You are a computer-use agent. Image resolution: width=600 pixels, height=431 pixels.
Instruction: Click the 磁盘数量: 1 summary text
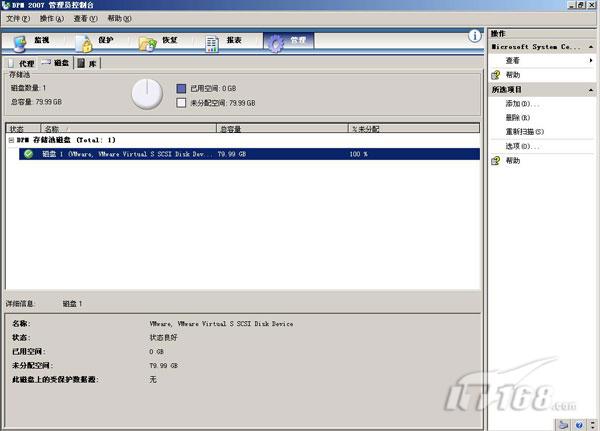tap(28, 88)
